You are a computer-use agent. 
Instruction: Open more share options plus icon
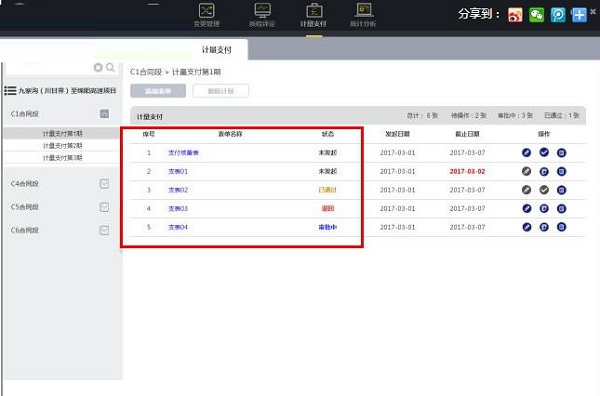[x=579, y=15]
